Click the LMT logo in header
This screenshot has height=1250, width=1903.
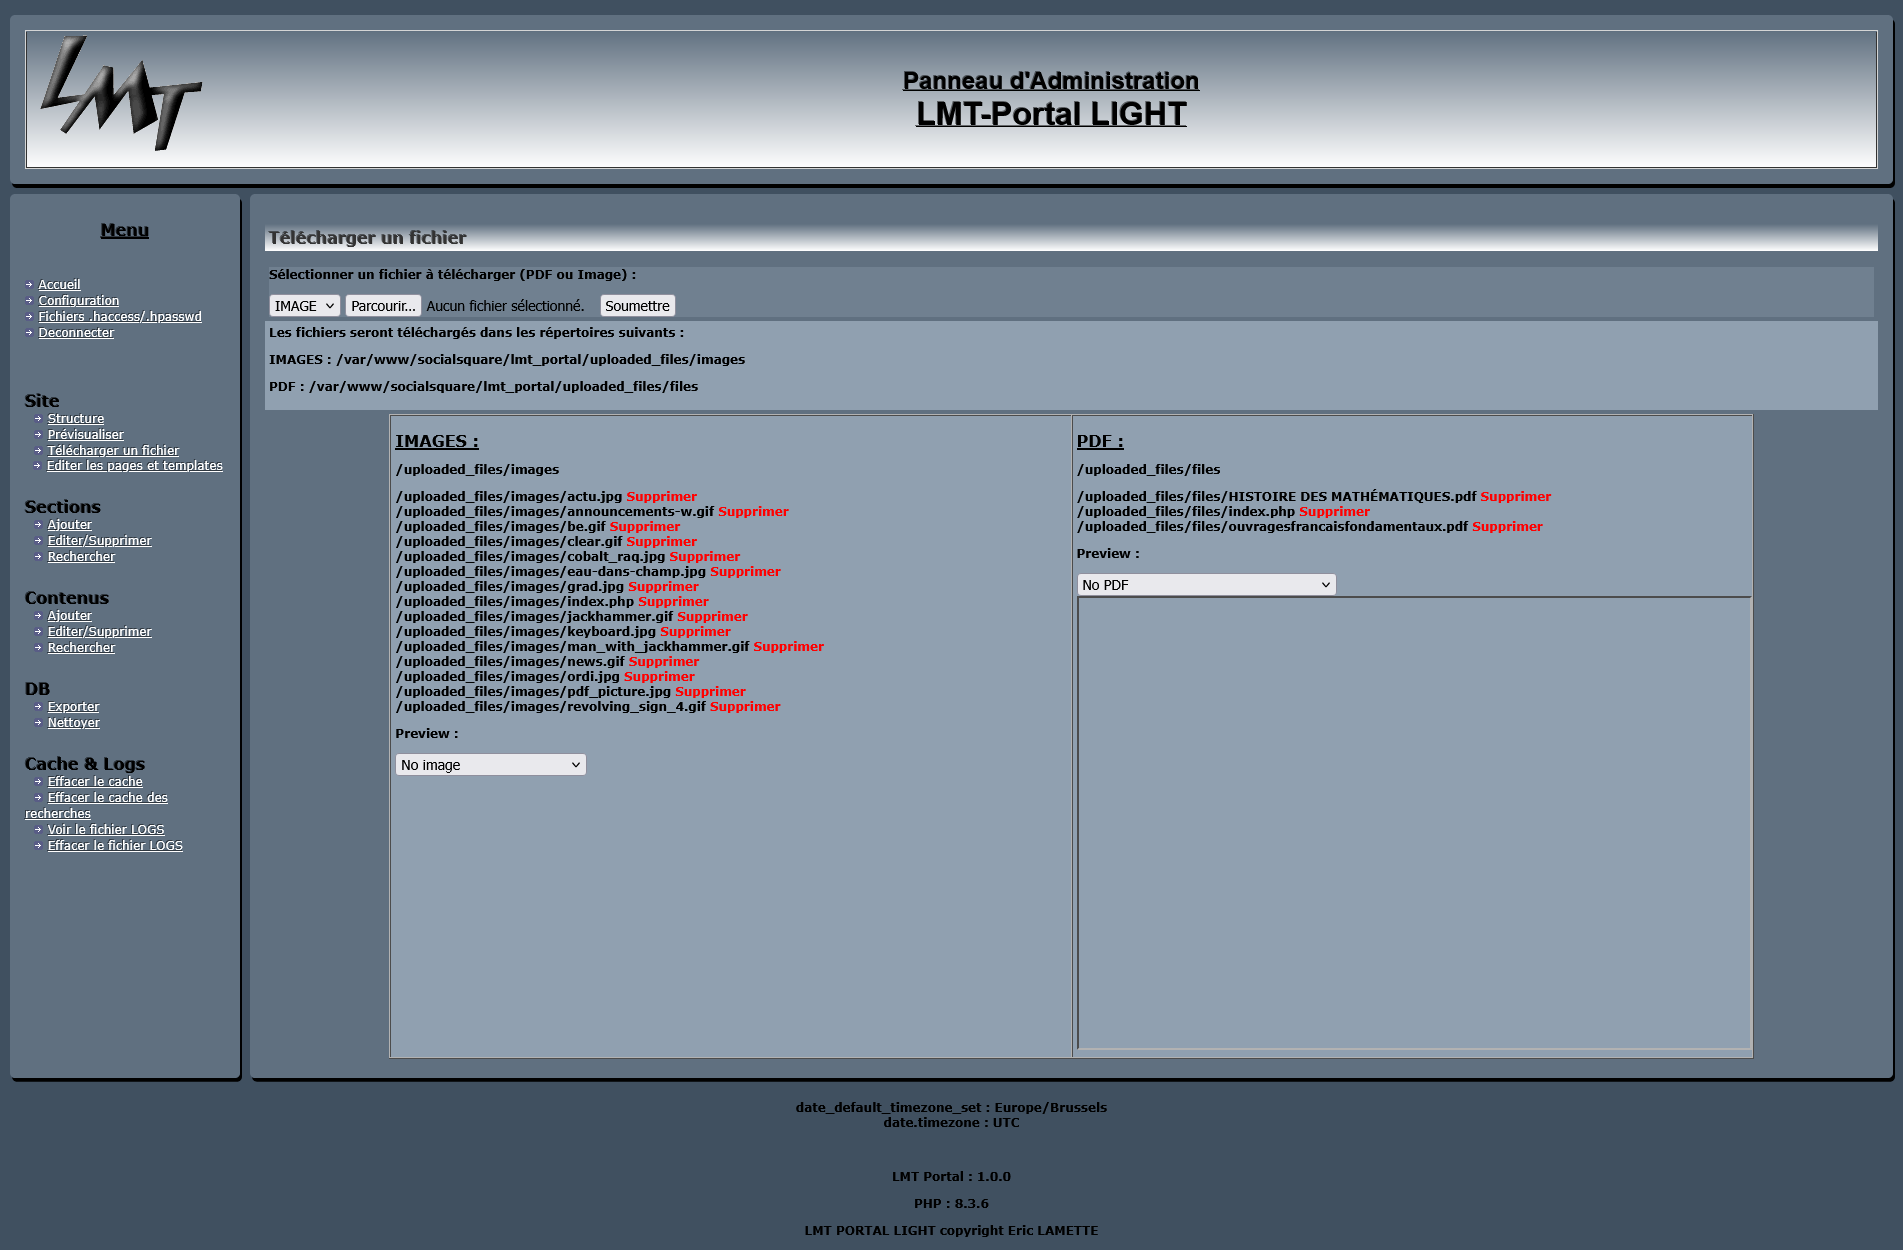point(120,94)
